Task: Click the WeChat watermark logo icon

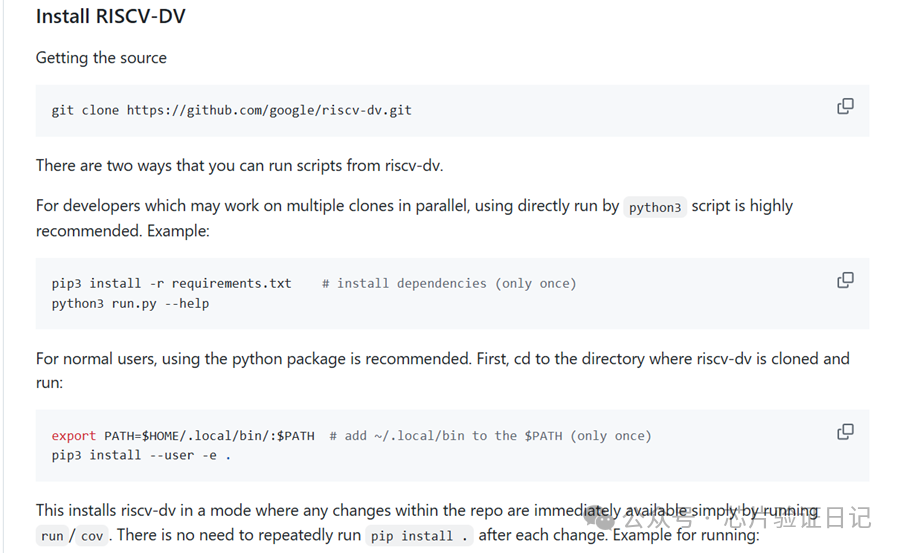Action: [605, 518]
